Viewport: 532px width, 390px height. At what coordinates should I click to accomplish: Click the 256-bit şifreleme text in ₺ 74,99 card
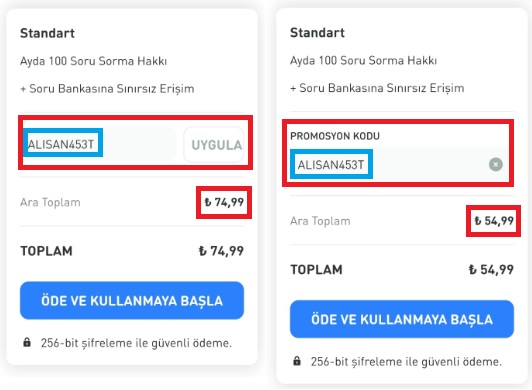[x=136, y=343]
